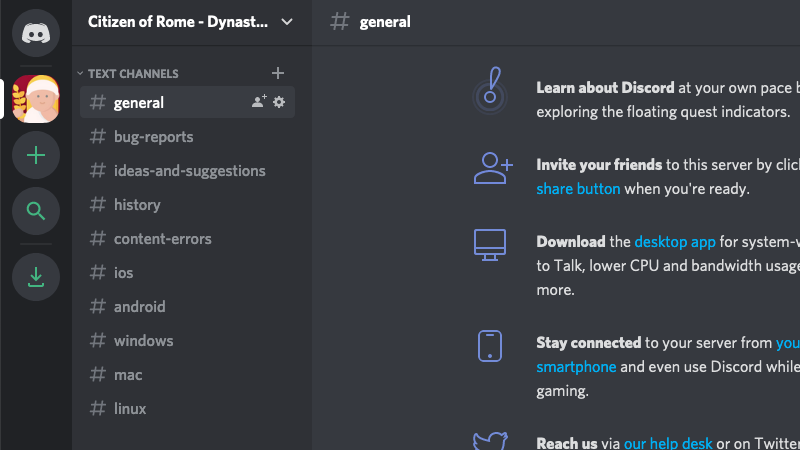800x450 pixels.
Task: Add a server with the plus icon
Action: (x=36, y=155)
